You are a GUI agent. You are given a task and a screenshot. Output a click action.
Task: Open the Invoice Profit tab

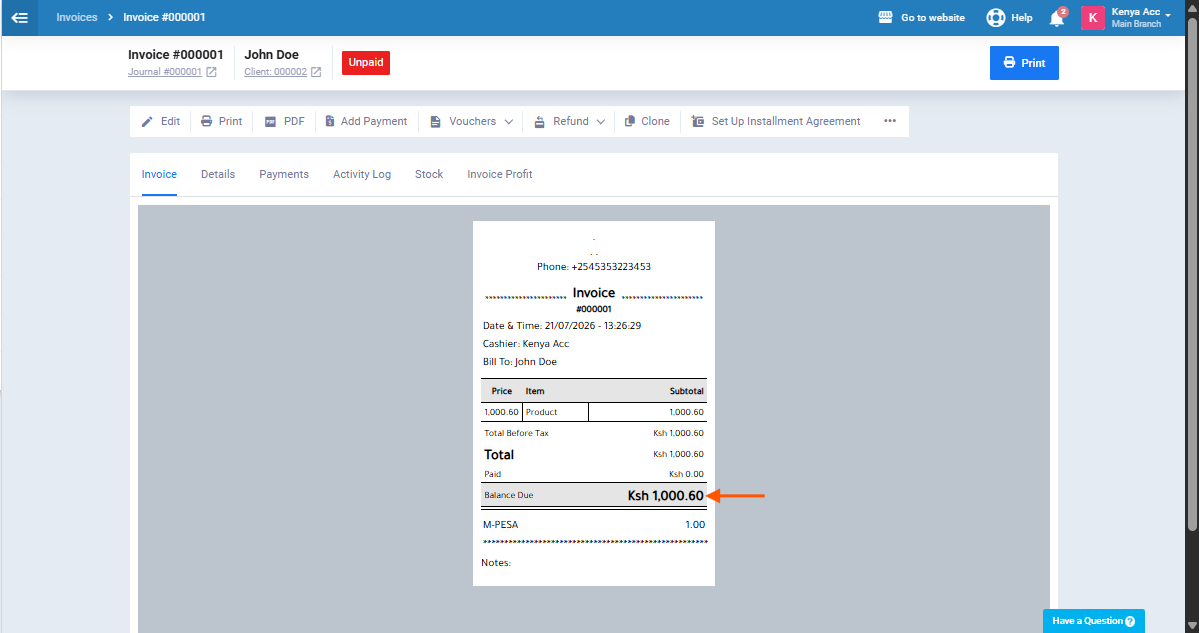(x=499, y=174)
